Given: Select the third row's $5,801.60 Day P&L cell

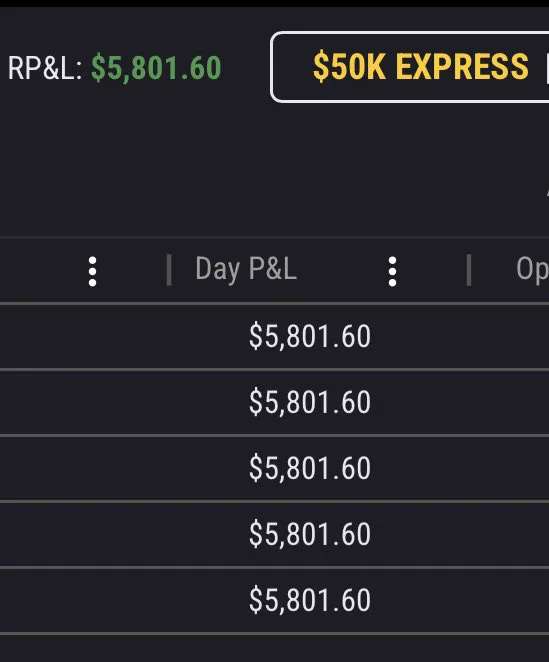Looking at the screenshot, I should [310, 468].
